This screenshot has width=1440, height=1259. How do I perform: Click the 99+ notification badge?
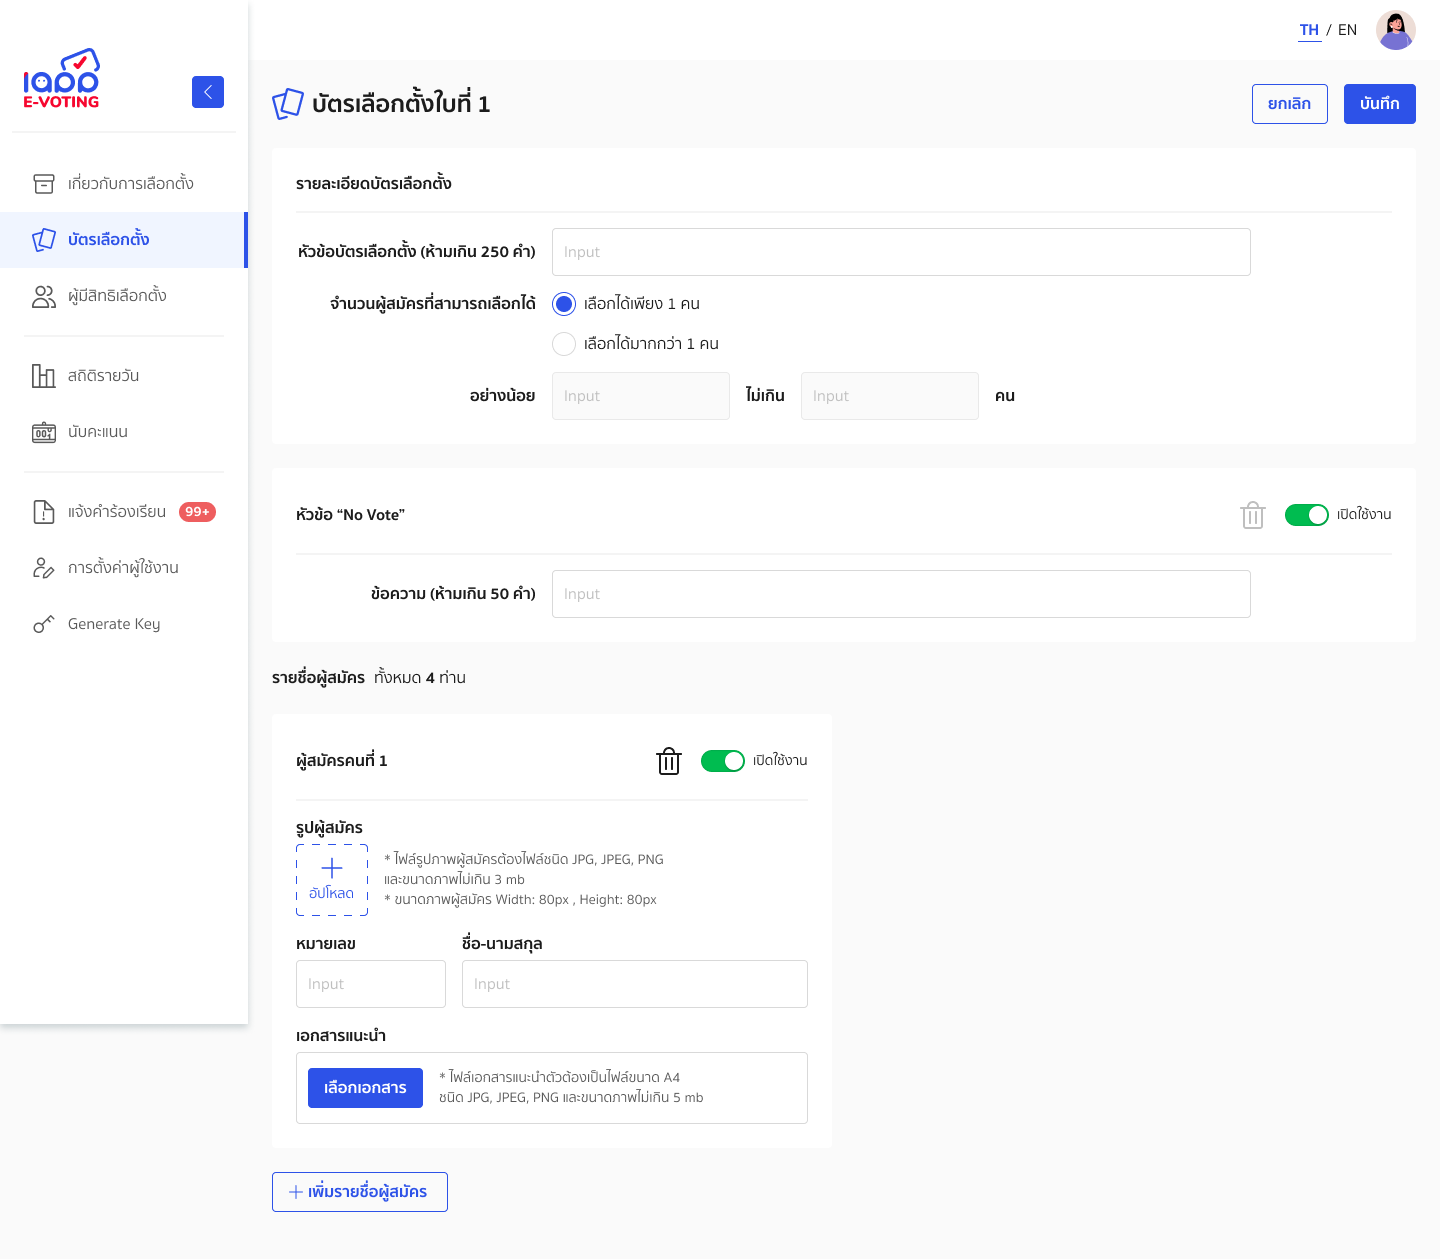(x=197, y=512)
